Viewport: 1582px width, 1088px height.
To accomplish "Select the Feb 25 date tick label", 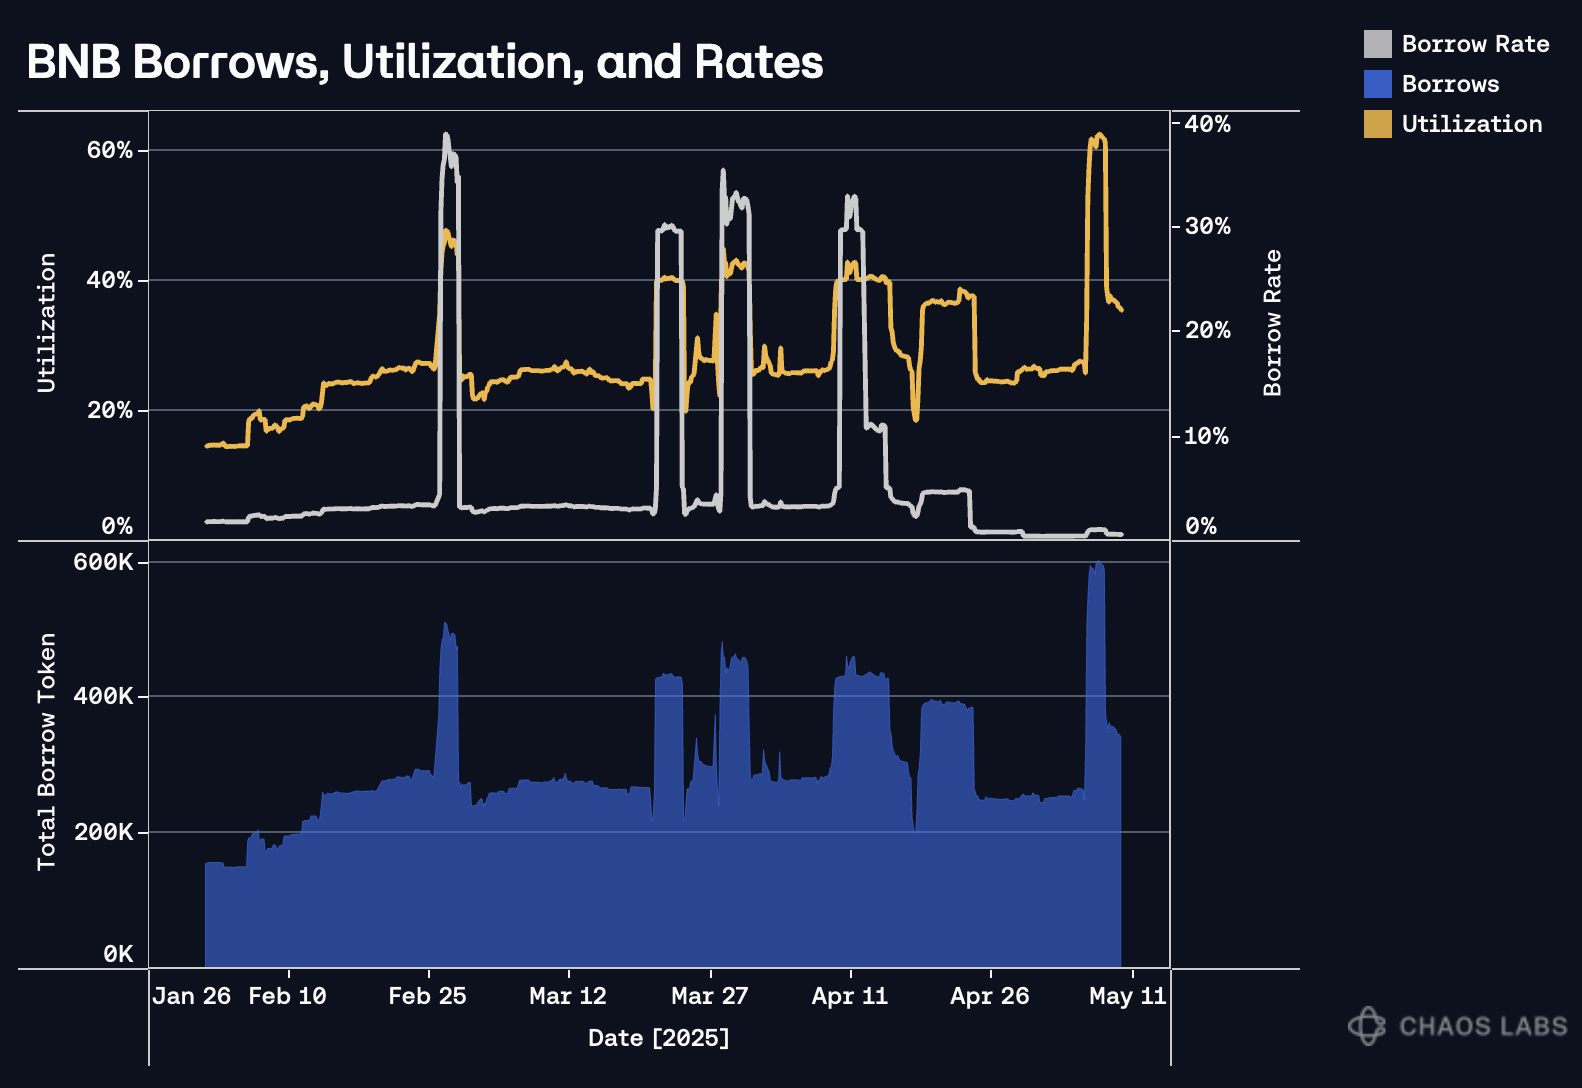I will (x=427, y=996).
